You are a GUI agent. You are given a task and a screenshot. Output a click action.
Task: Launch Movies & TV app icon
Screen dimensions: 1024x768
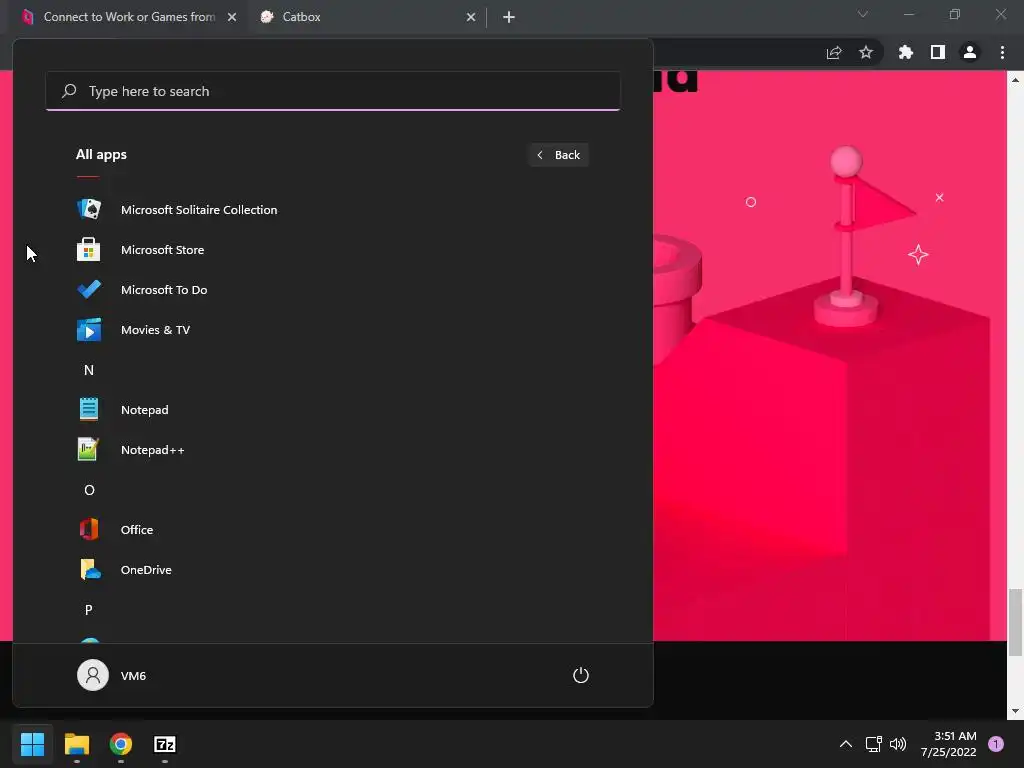(x=89, y=330)
